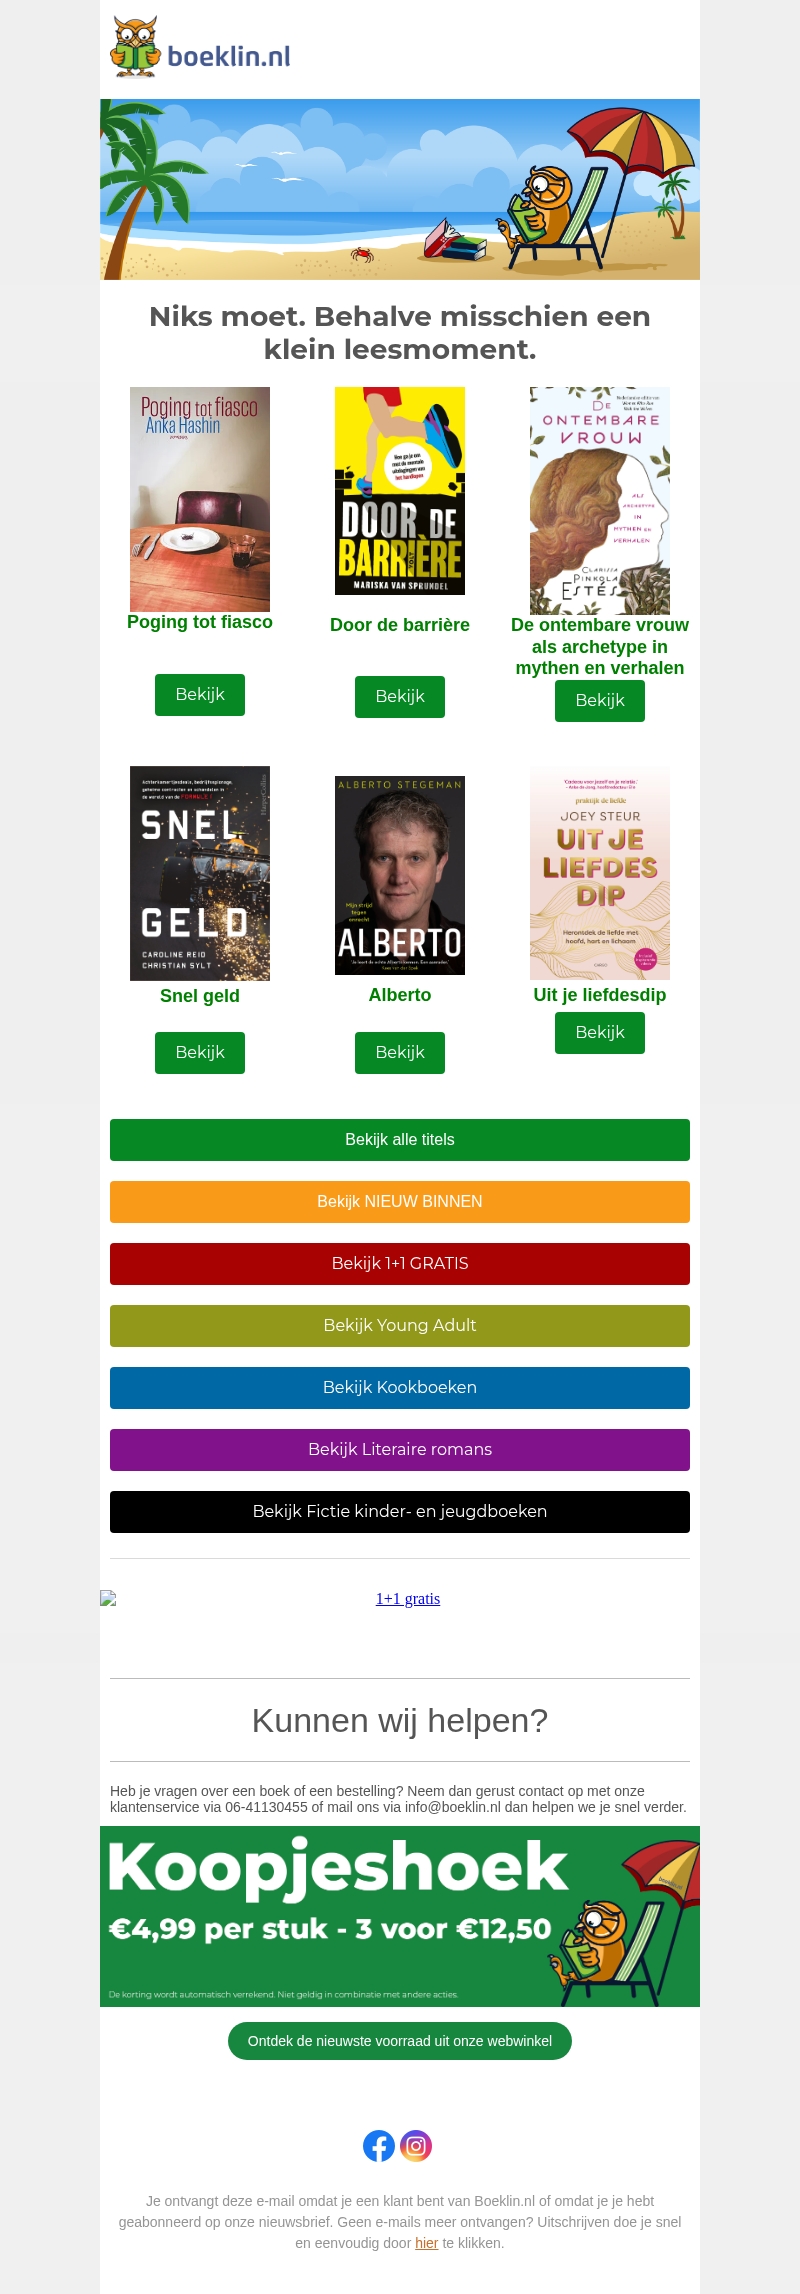
Task: Click the beach header banner
Action: 400,189
